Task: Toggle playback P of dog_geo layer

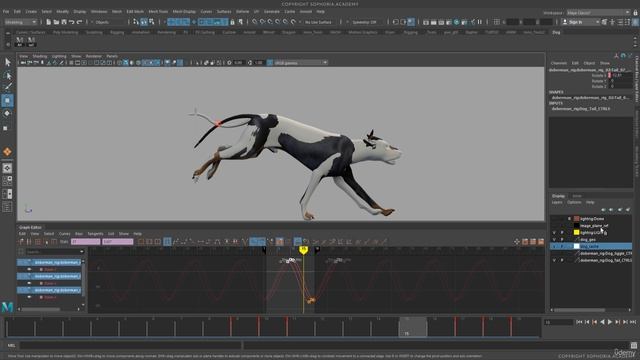Action: pos(562,240)
